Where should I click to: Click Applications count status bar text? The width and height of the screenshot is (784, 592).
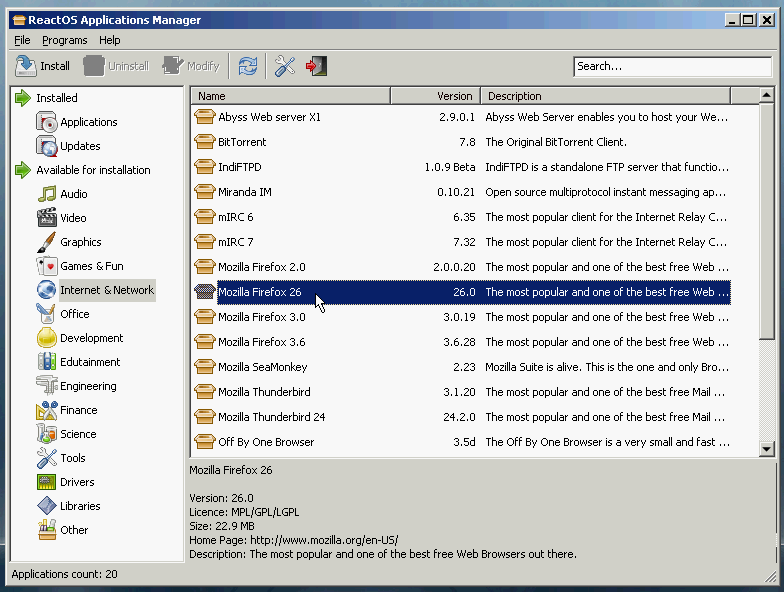[64, 574]
